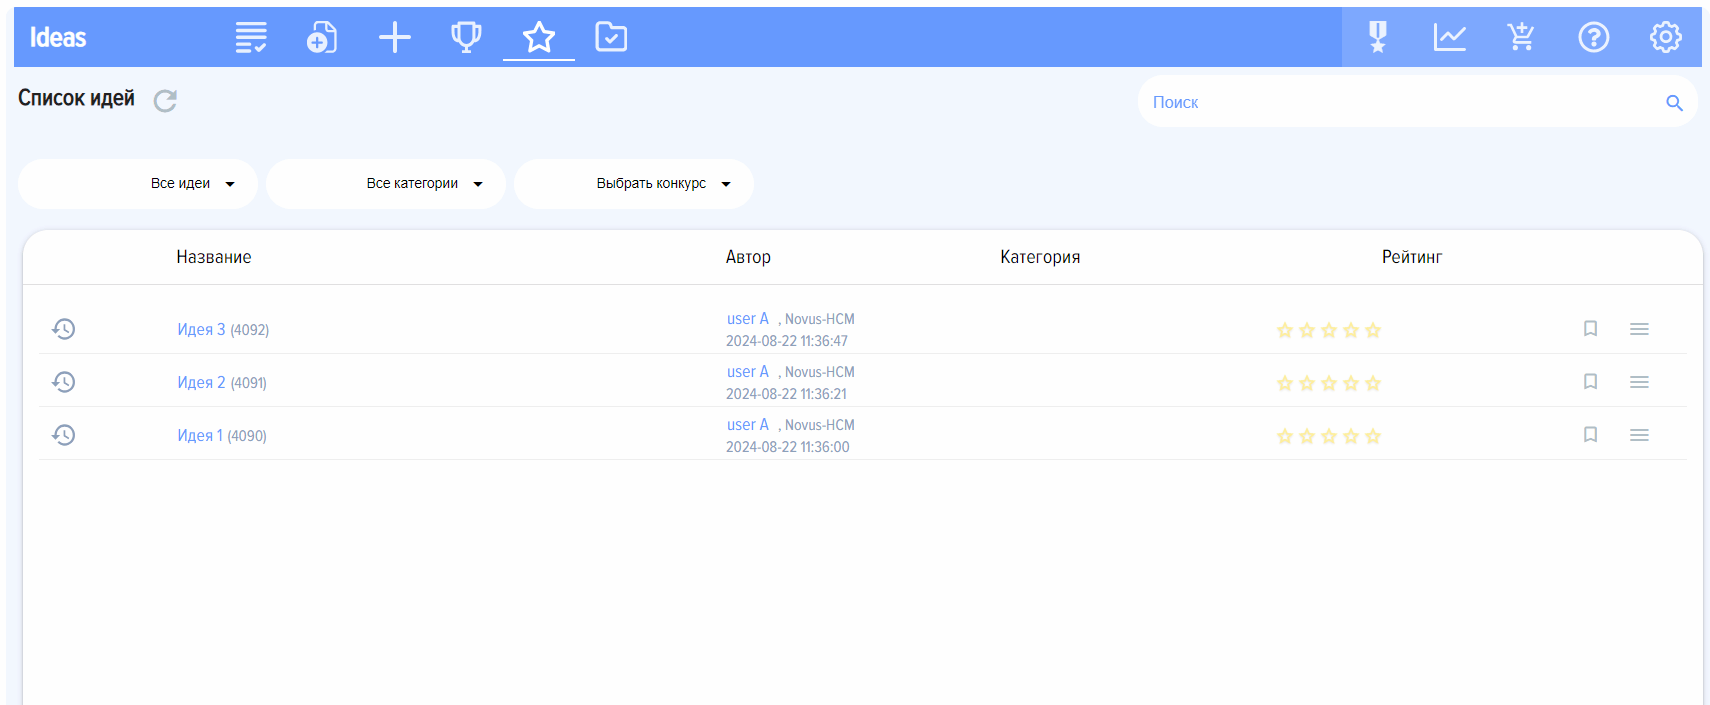
Task: Open the Идея 3 link
Action: pyautogui.click(x=201, y=330)
